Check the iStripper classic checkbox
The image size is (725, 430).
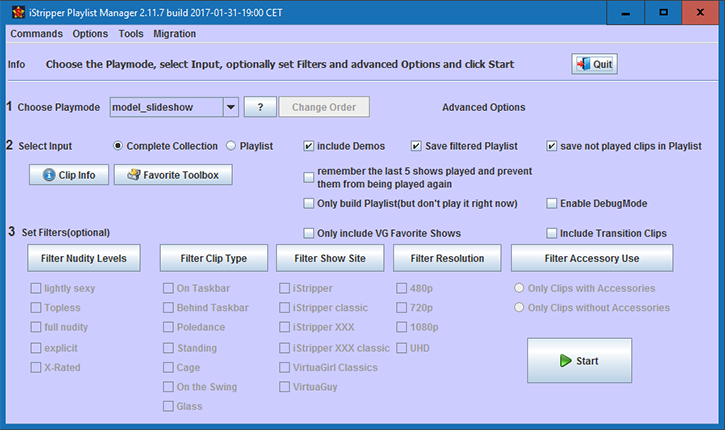(284, 308)
